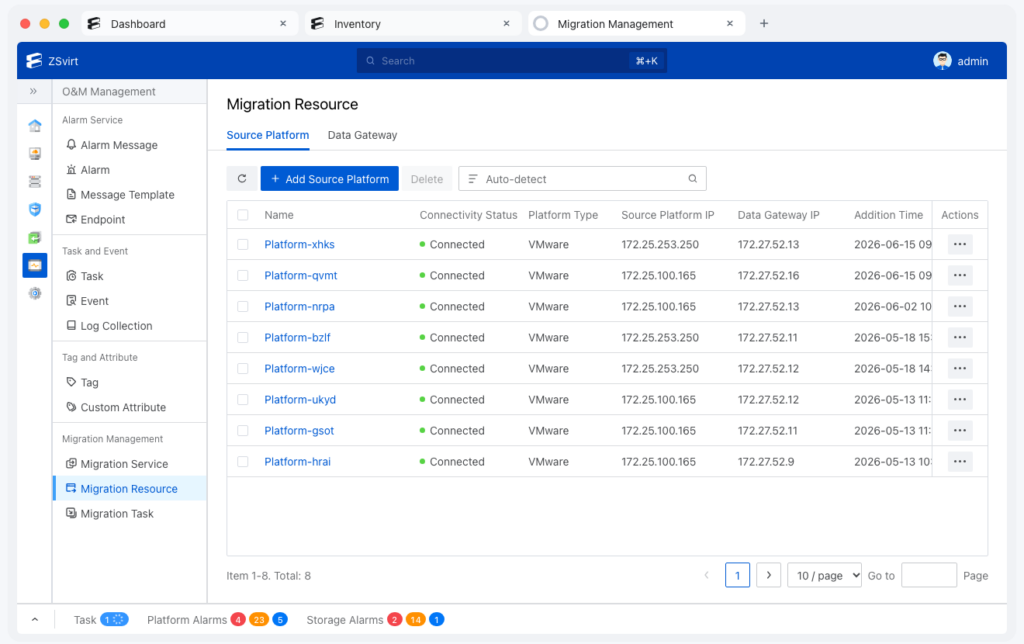The width and height of the screenshot is (1024, 644).
Task: Click red Platform Alarms badge showing 4
Action: pyautogui.click(x=238, y=620)
